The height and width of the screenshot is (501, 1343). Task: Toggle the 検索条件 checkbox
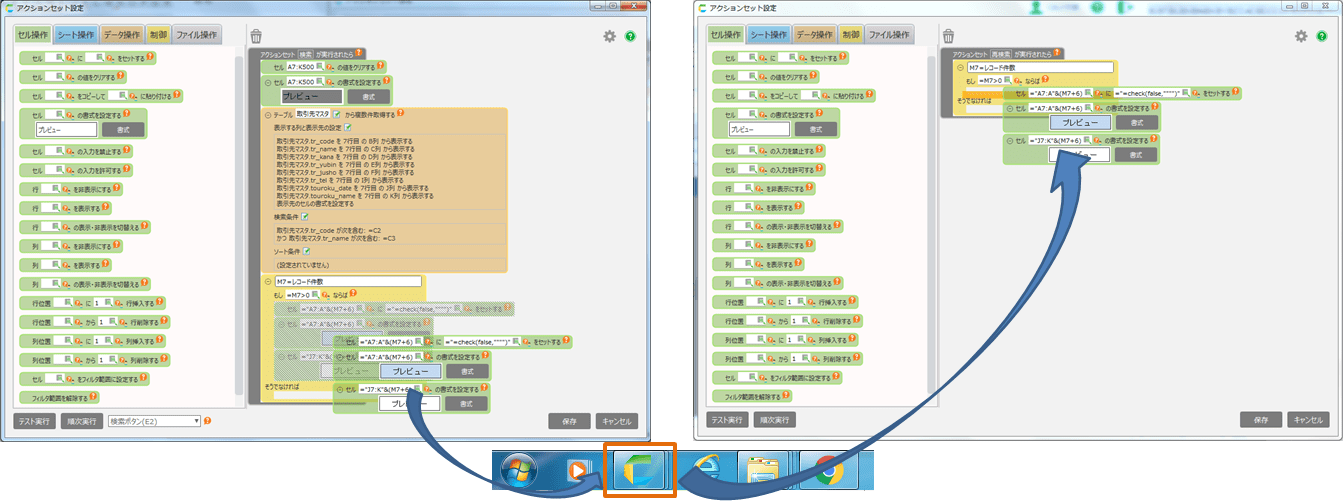click(x=306, y=216)
